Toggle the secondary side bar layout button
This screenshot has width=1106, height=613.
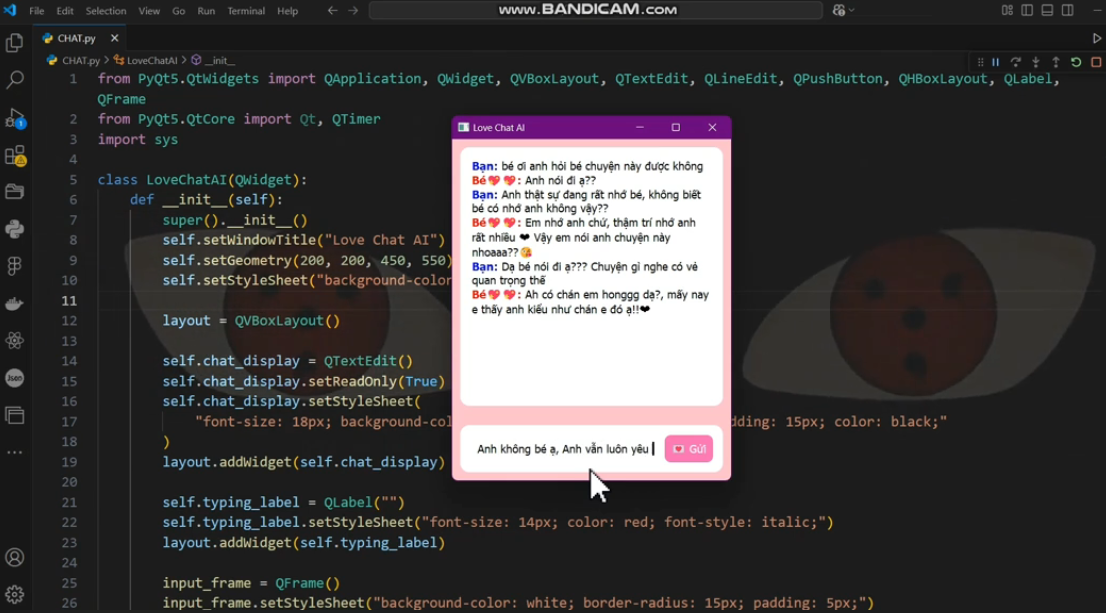[1067, 11]
